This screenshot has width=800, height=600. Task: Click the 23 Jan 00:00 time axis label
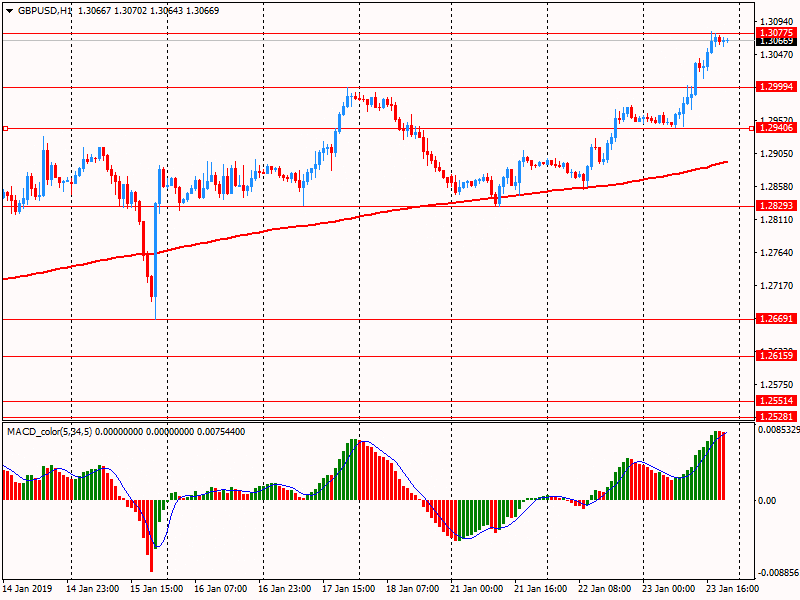[x=669, y=588]
